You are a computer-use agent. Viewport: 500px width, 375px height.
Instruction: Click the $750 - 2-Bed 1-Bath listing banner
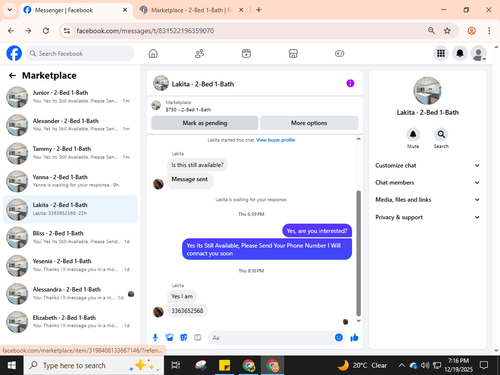pyautogui.click(x=255, y=106)
